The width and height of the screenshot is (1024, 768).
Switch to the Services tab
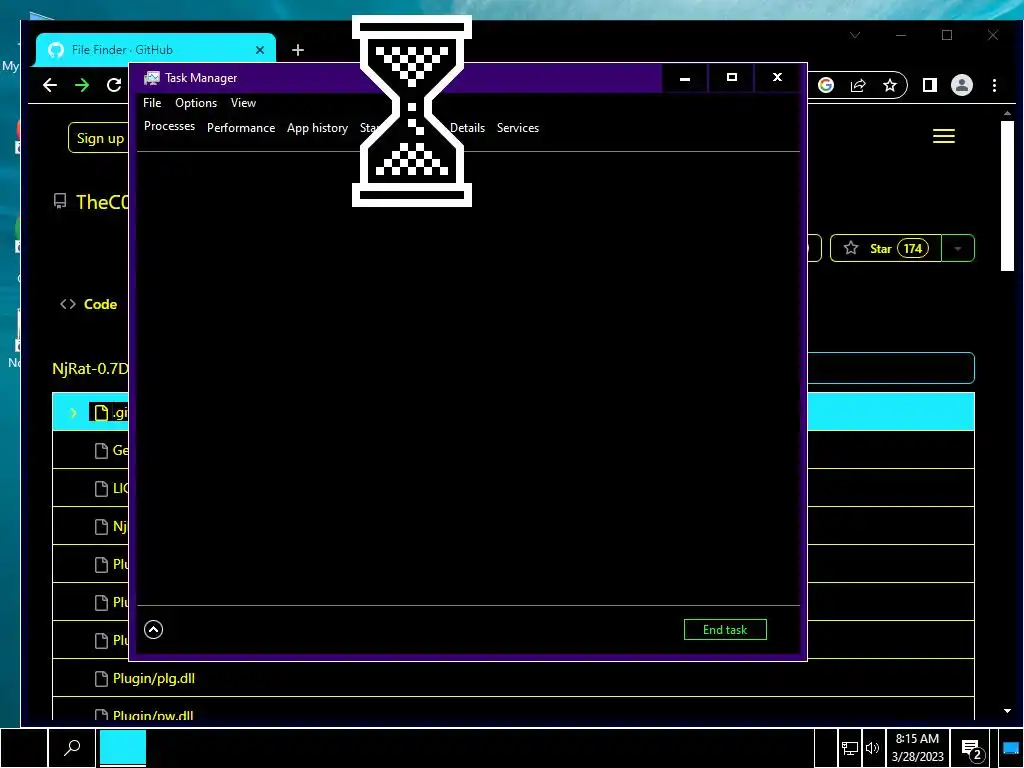tap(518, 128)
